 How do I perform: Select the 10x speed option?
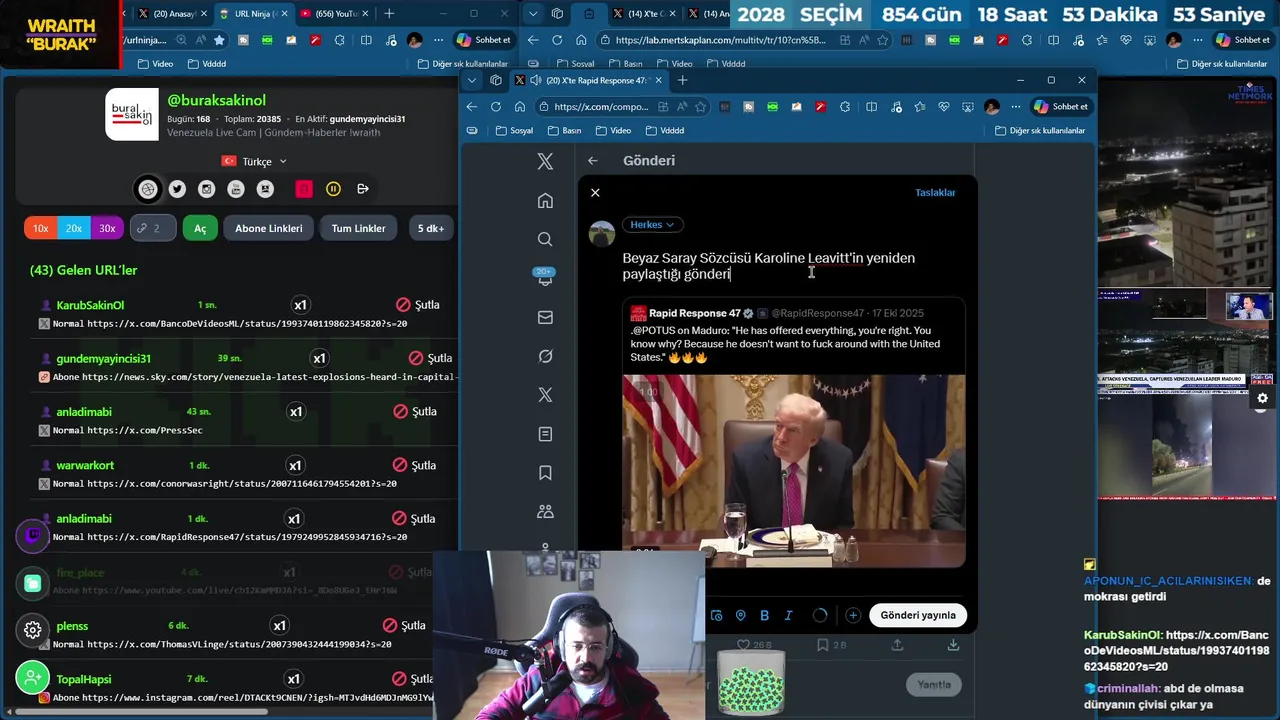[41, 228]
